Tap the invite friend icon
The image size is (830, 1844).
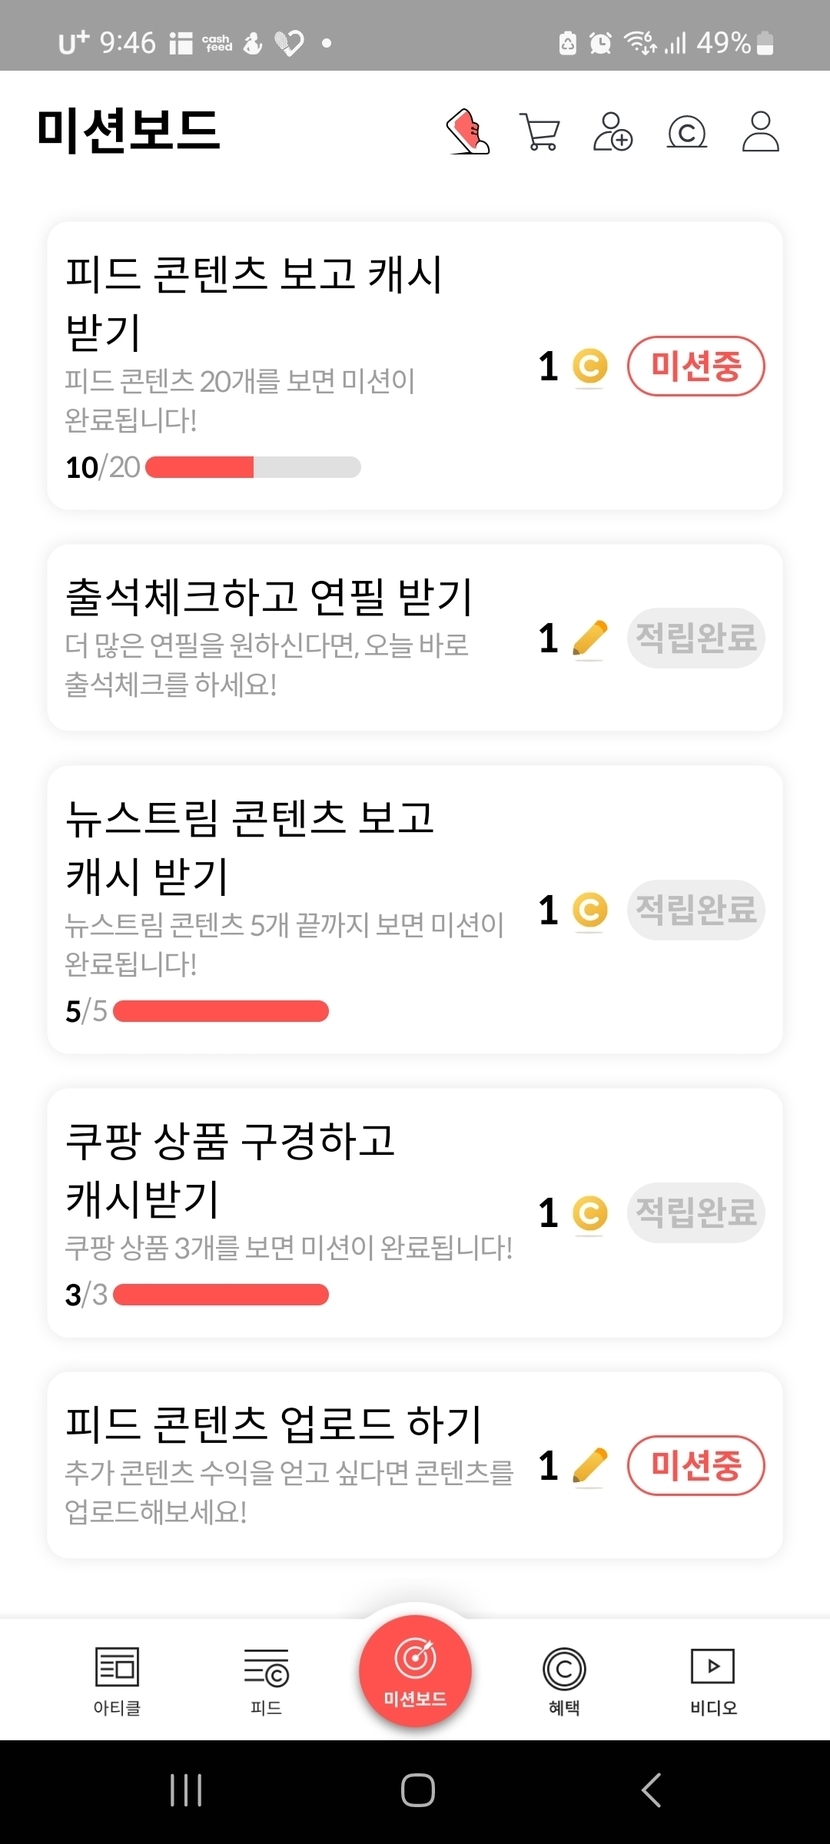(x=613, y=132)
